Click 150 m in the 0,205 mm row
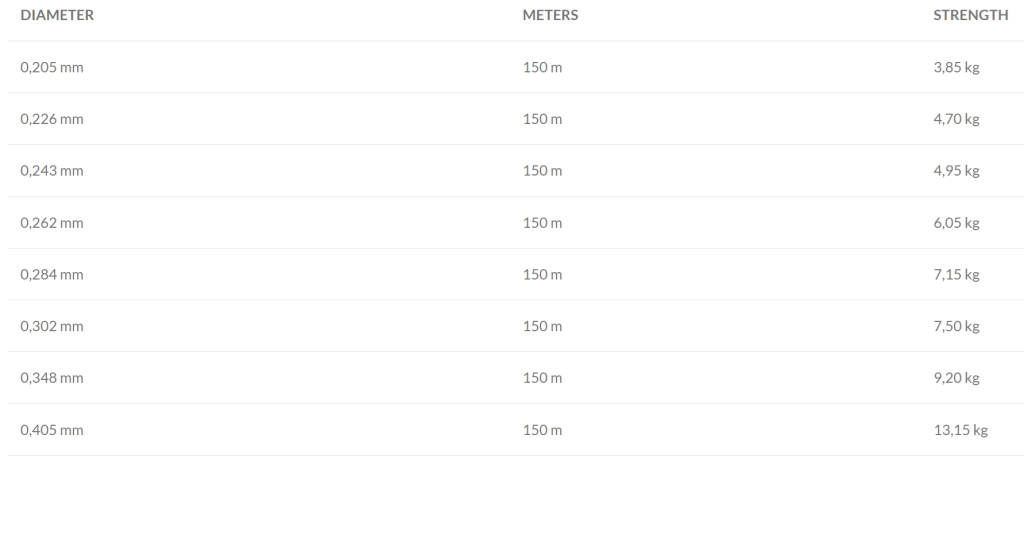This screenshot has width=1024, height=551. 542,67
